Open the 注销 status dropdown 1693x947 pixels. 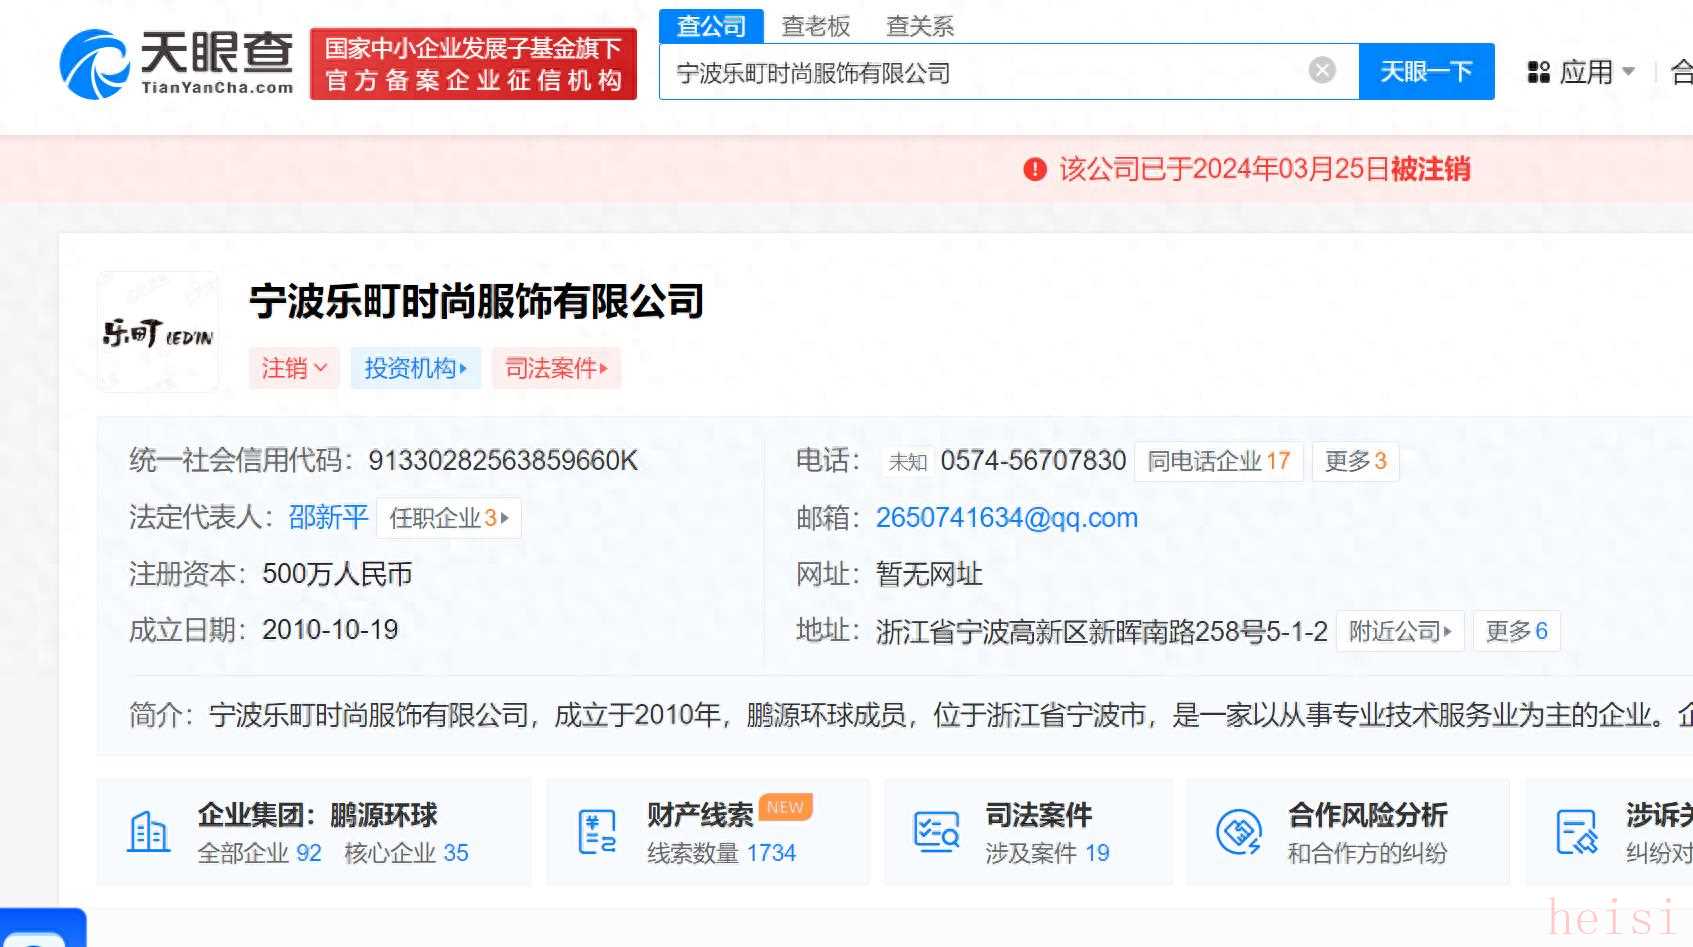click(x=294, y=368)
